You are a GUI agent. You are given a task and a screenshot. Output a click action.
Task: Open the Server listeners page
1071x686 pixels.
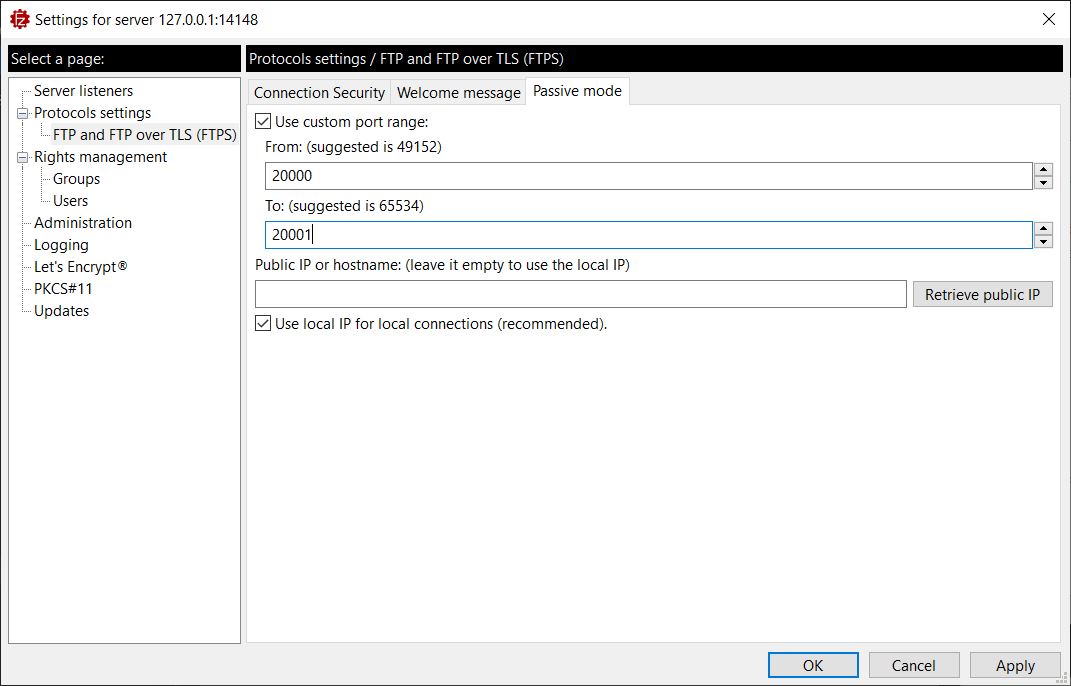pos(83,91)
